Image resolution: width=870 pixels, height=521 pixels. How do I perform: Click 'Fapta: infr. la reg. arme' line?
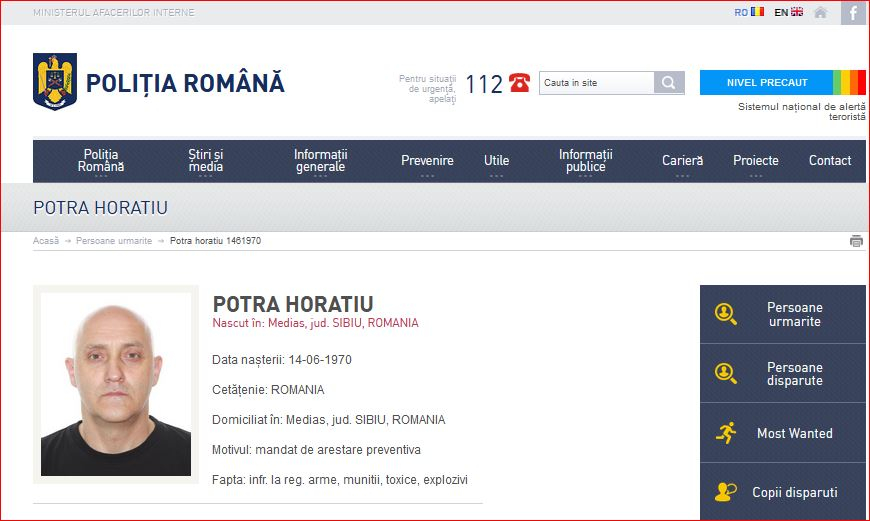(x=340, y=479)
